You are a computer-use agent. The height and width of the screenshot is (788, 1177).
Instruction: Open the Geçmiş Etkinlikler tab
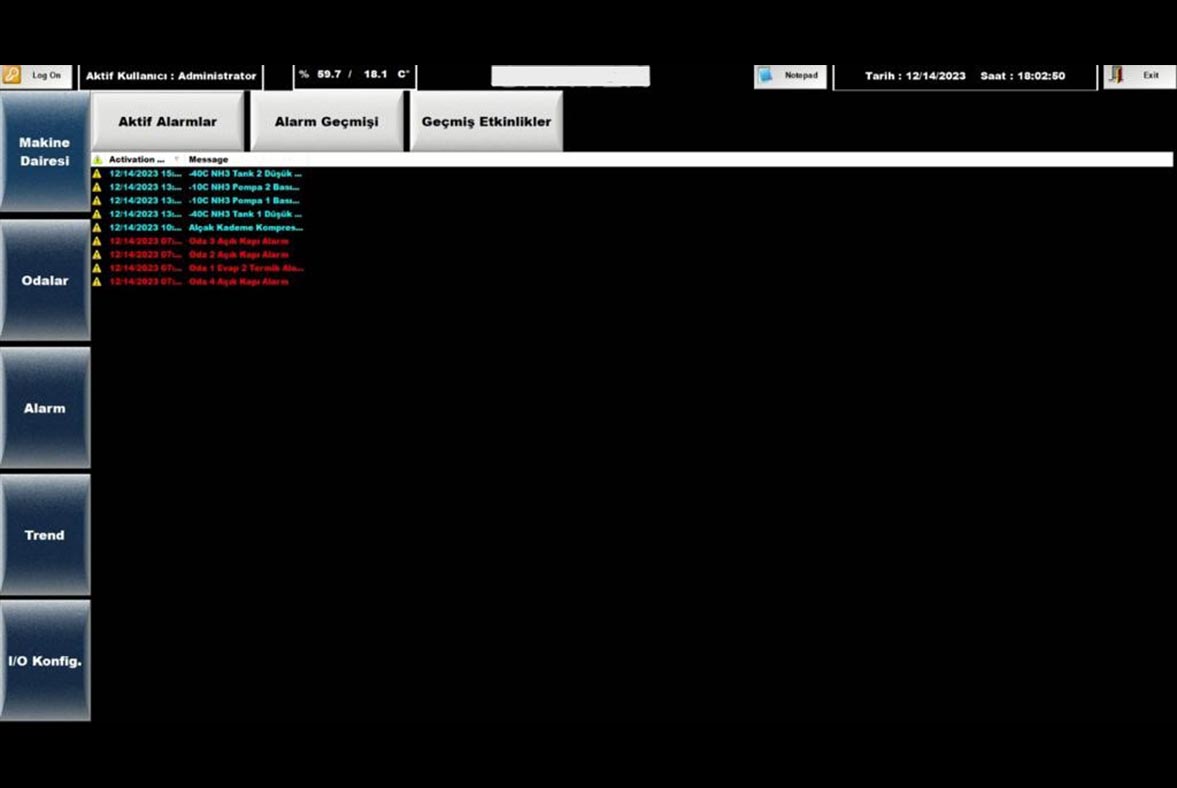click(x=486, y=122)
